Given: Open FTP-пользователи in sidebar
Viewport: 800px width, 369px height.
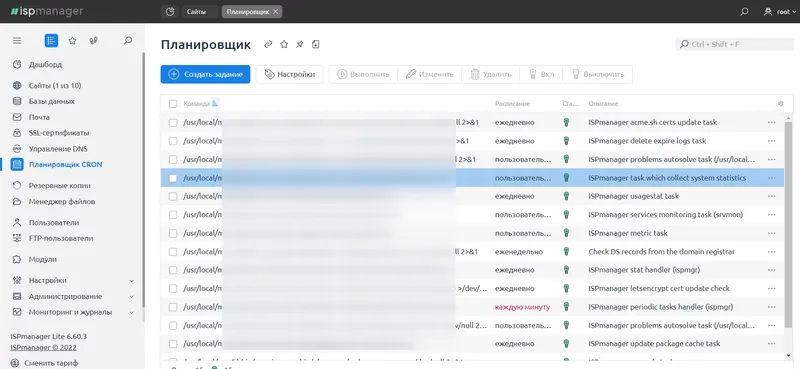Looking at the screenshot, I should [61, 238].
